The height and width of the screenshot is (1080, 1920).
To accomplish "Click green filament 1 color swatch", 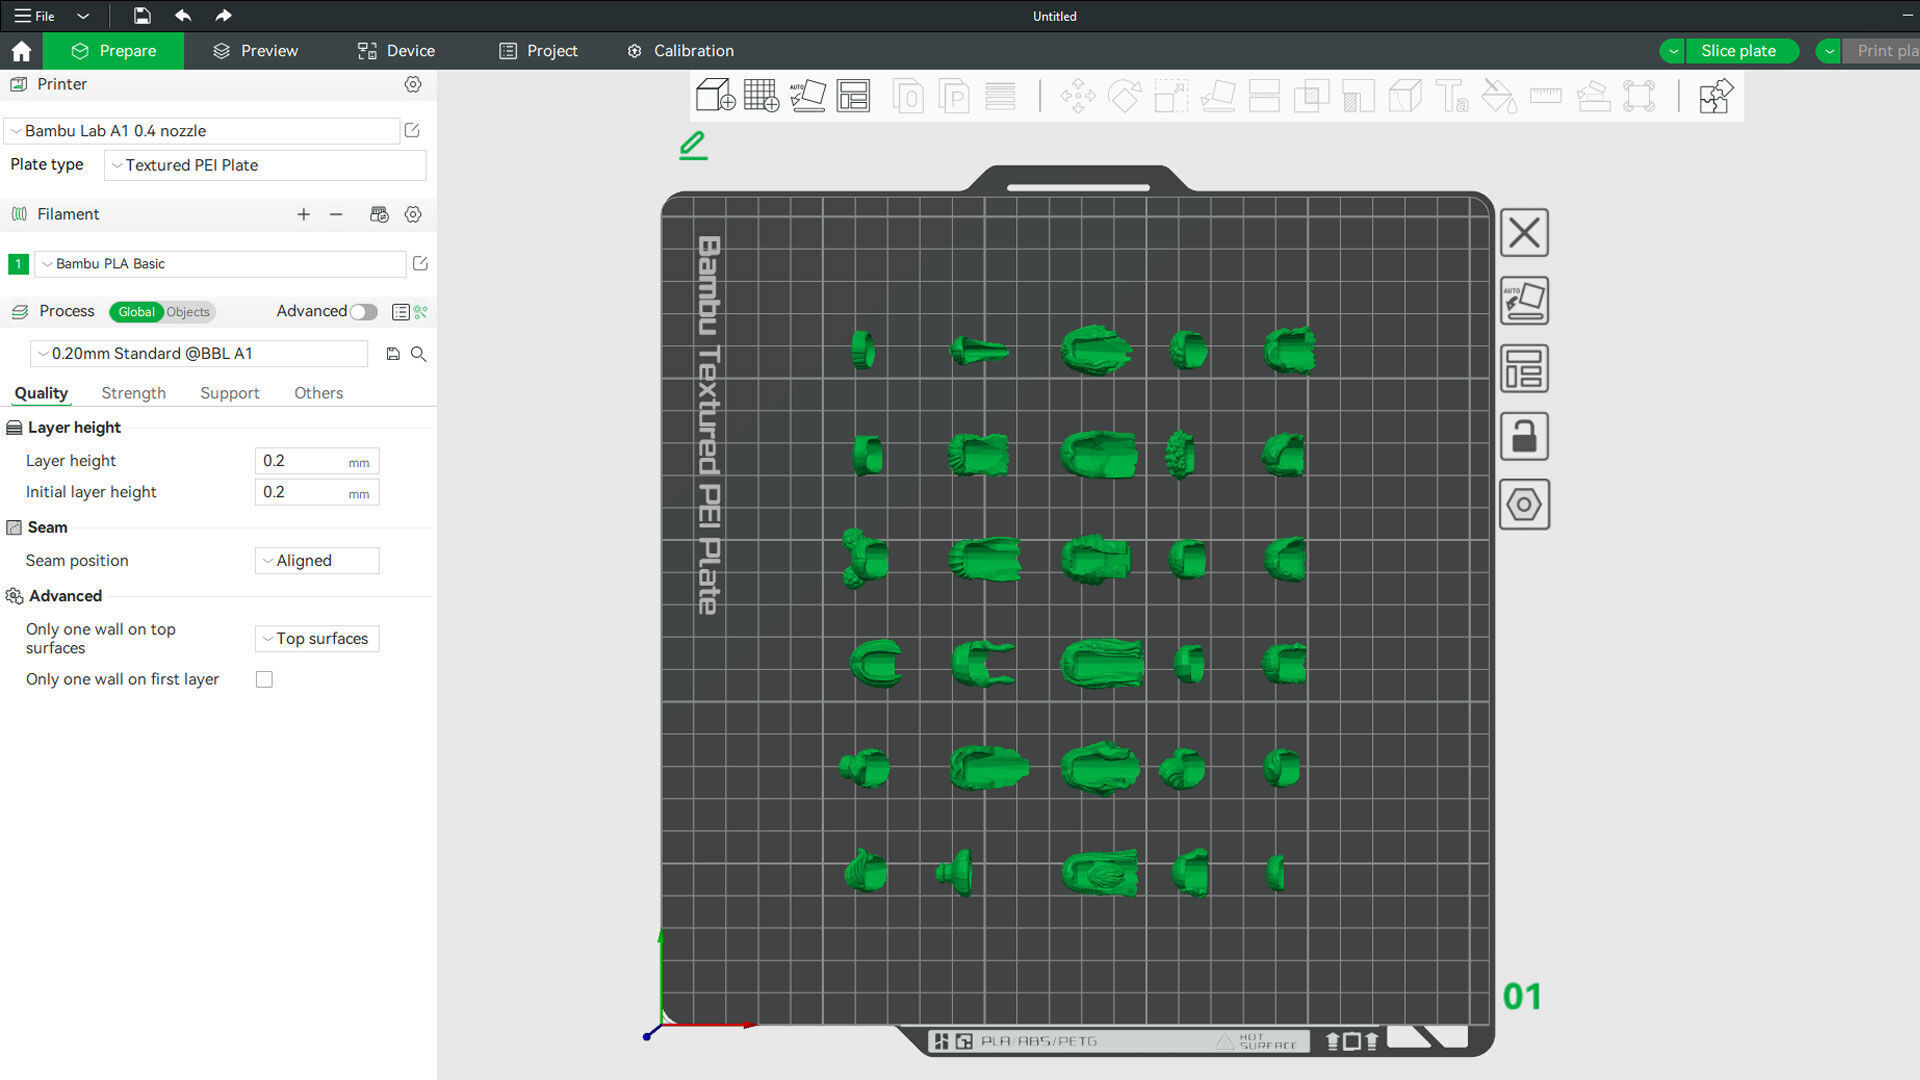I will coord(18,264).
